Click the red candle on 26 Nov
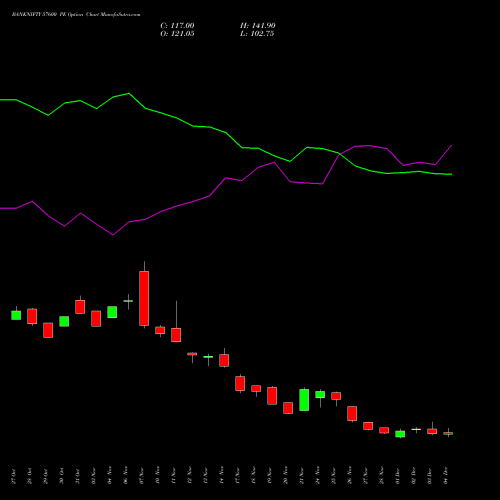This screenshot has width=500, height=500. click(x=352, y=413)
